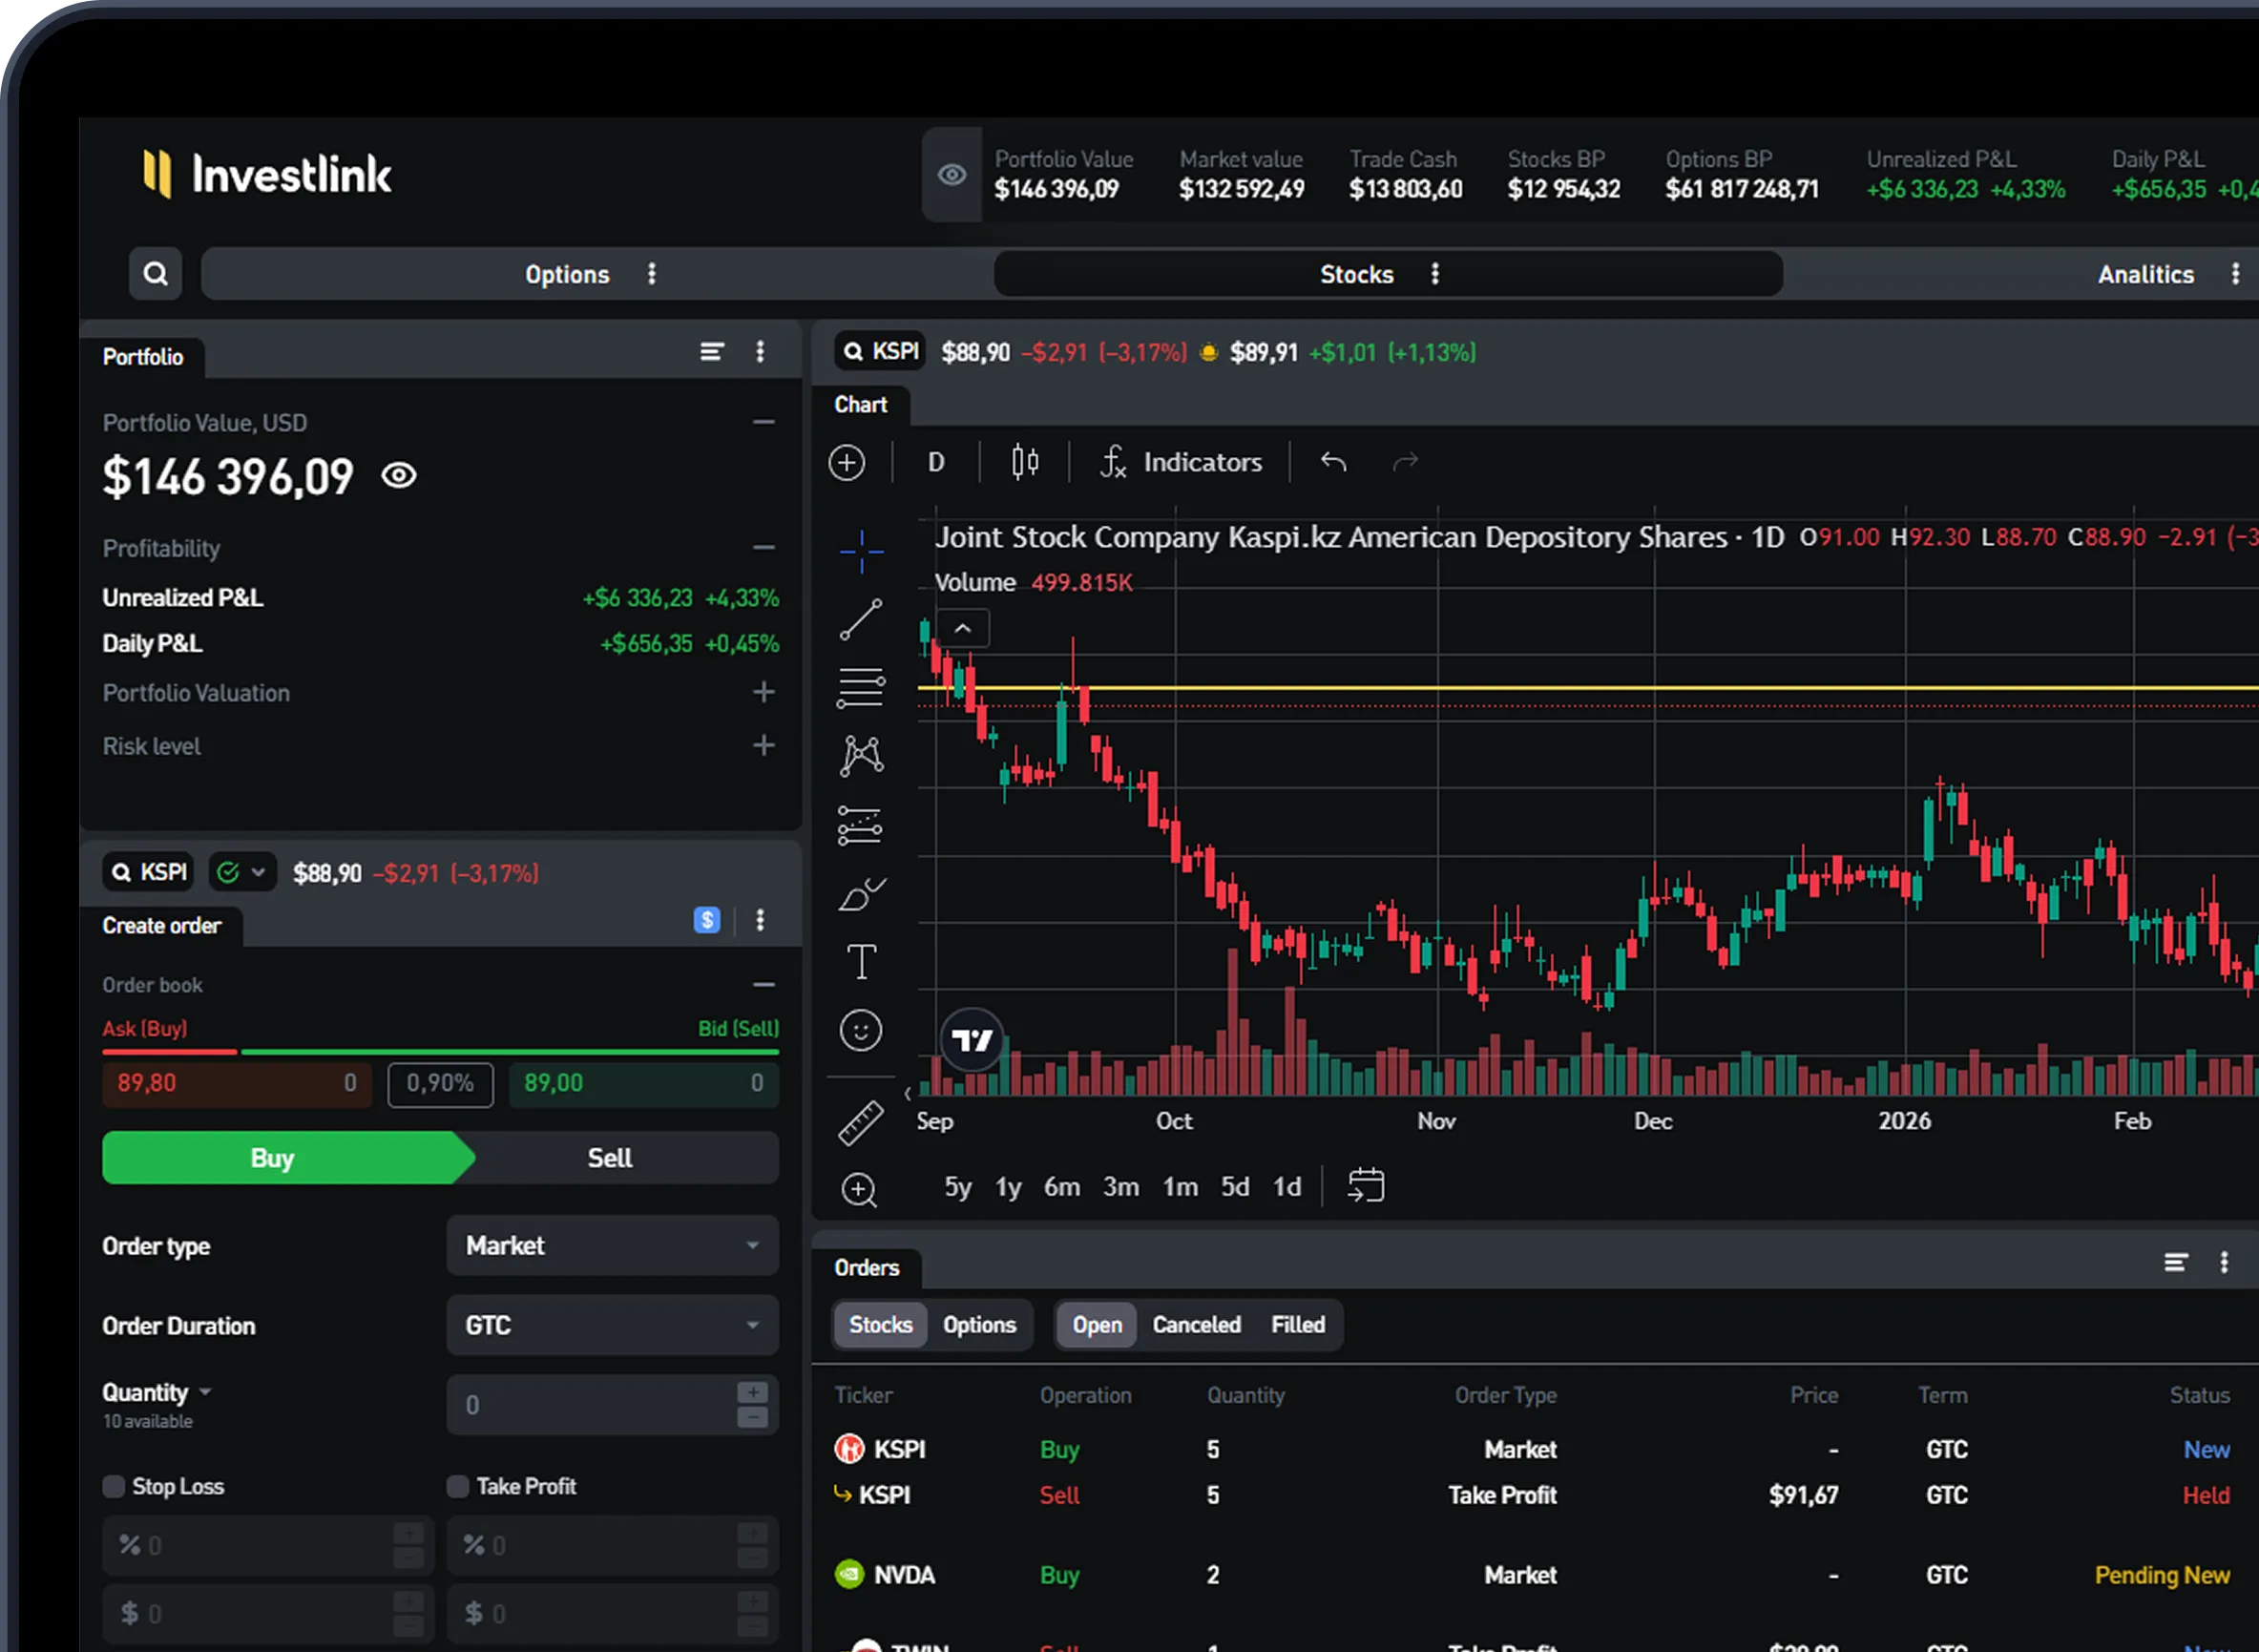This screenshot has height=1652, width=2259.
Task: Redo the chart action
Action: (1405, 462)
